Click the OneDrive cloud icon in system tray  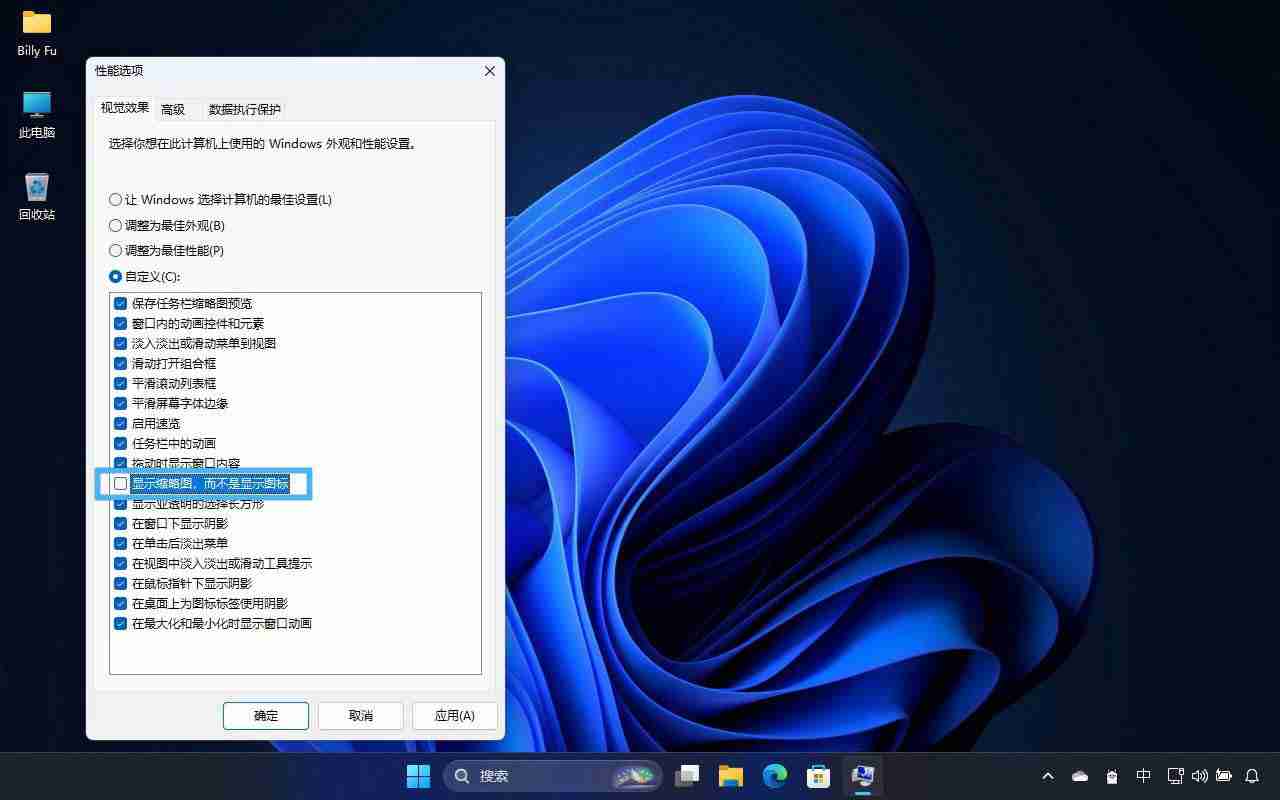pos(1079,775)
